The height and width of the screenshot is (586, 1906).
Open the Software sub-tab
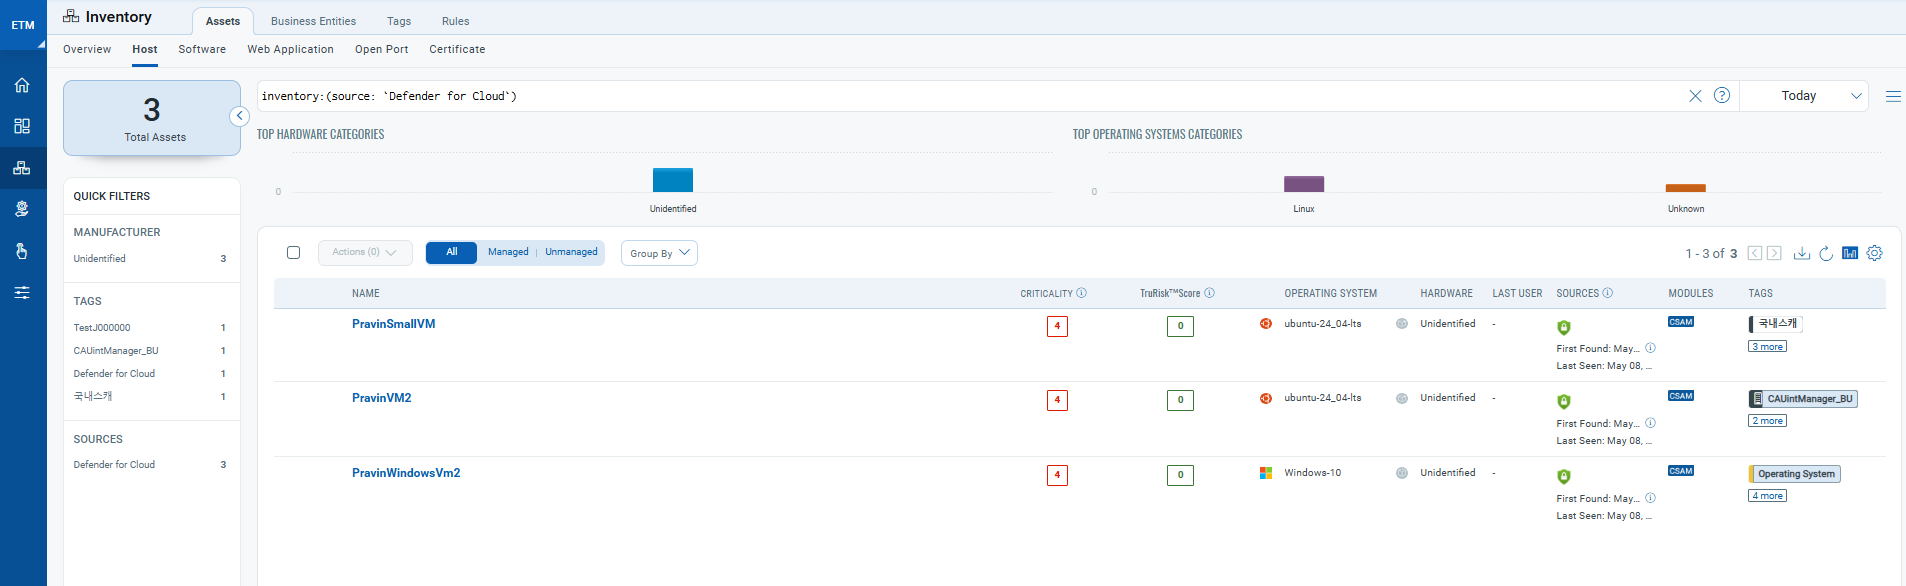point(202,49)
